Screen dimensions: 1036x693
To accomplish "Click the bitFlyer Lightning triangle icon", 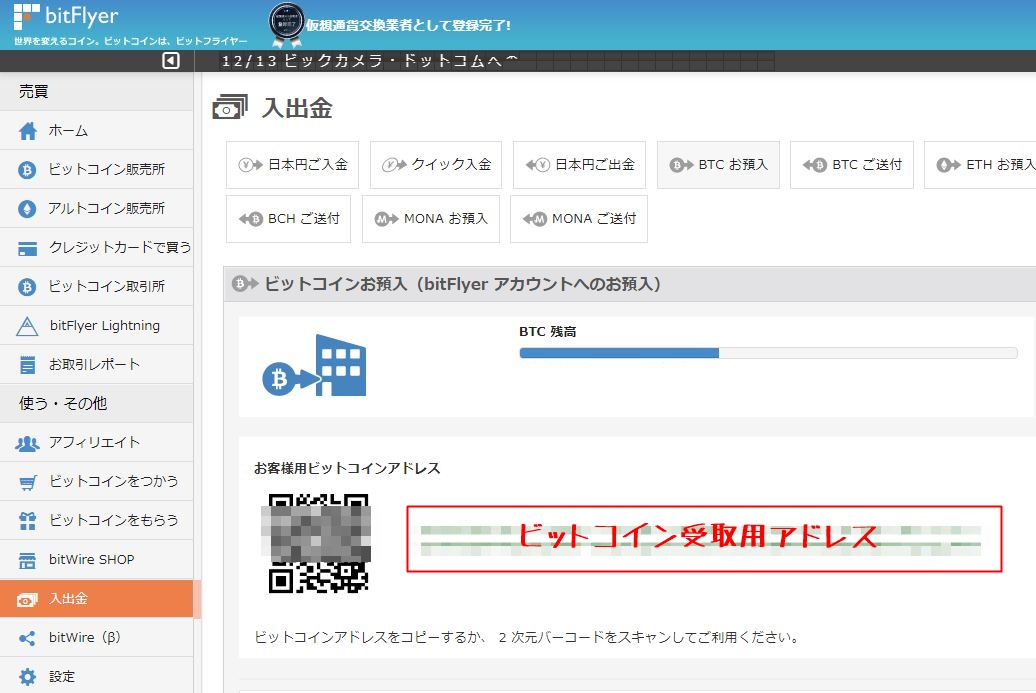I will [x=27, y=326].
